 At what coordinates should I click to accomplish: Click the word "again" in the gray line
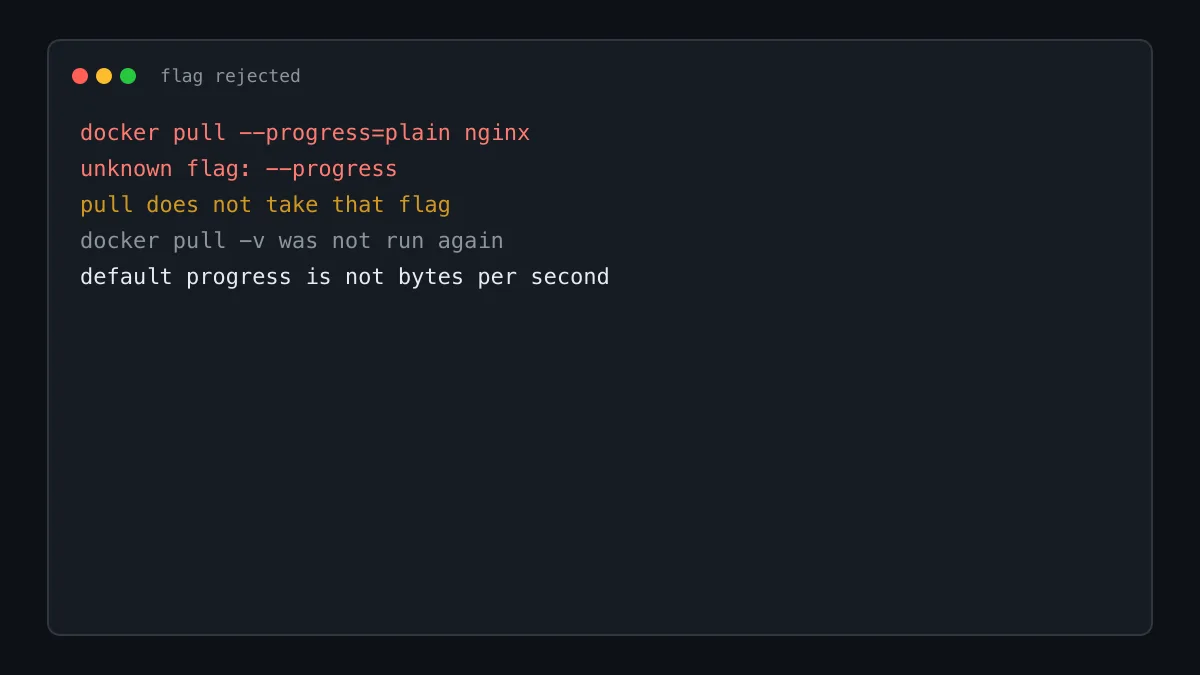point(471,241)
